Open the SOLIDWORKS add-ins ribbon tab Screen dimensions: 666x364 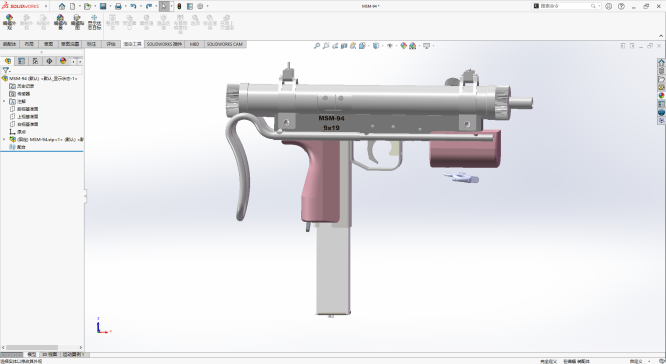click(164, 44)
